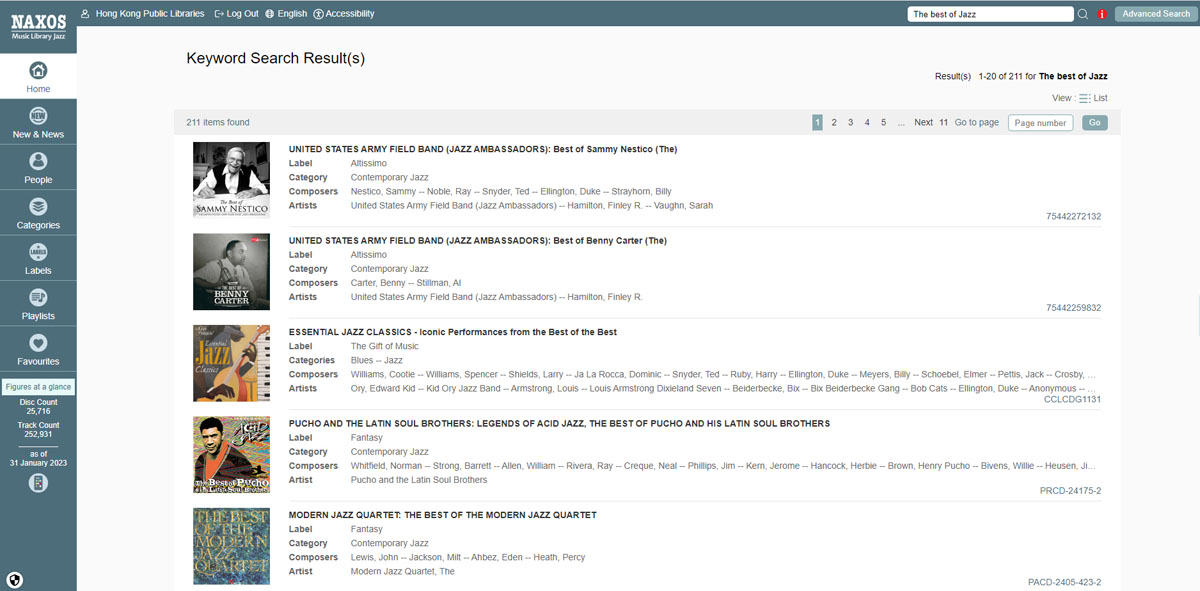Open the Accessibility options
This screenshot has height=591, width=1200.
pyautogui.click(x=344, y=14)
